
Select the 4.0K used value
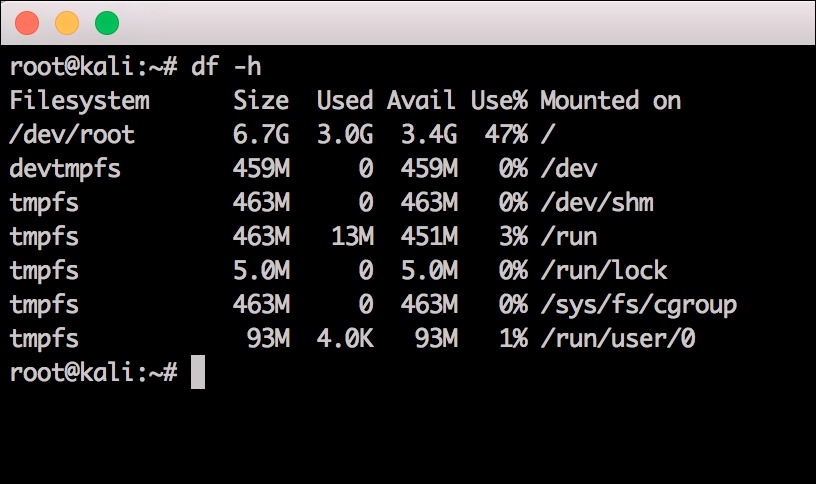(x=345, y=339)
